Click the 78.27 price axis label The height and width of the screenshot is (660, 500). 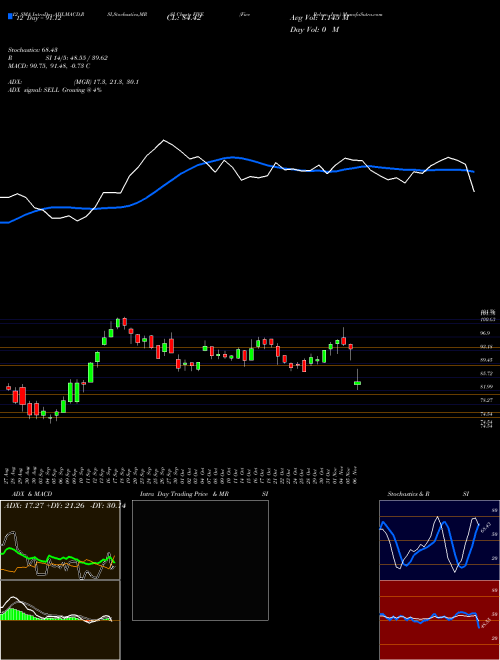tap(486, 400)
